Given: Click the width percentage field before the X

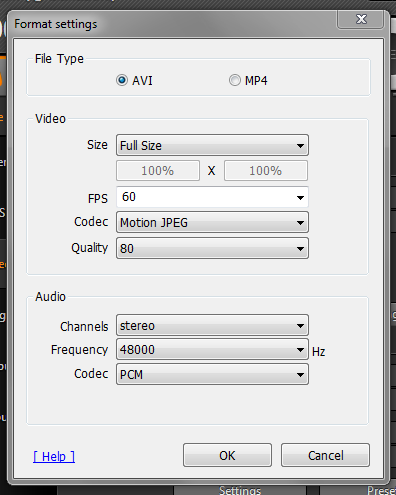Looking at the screenshot, I should [158, 171].
